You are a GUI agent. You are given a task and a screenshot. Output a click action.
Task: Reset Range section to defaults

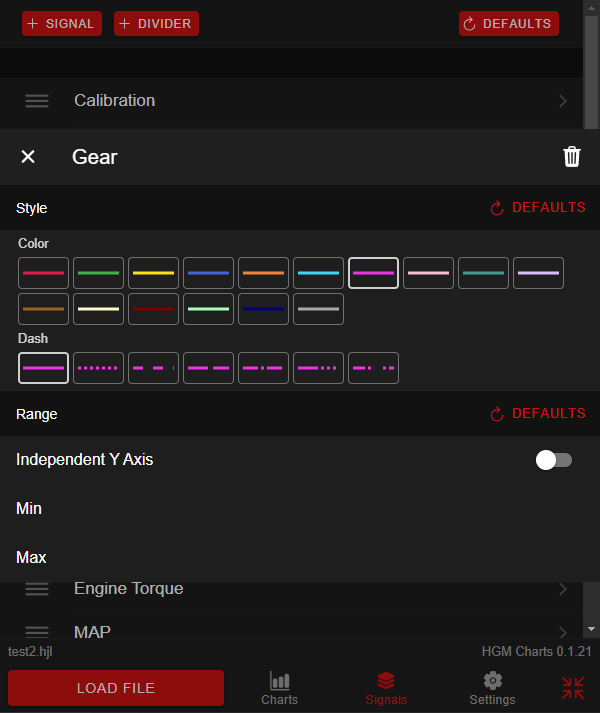click(x=537, y=414)
